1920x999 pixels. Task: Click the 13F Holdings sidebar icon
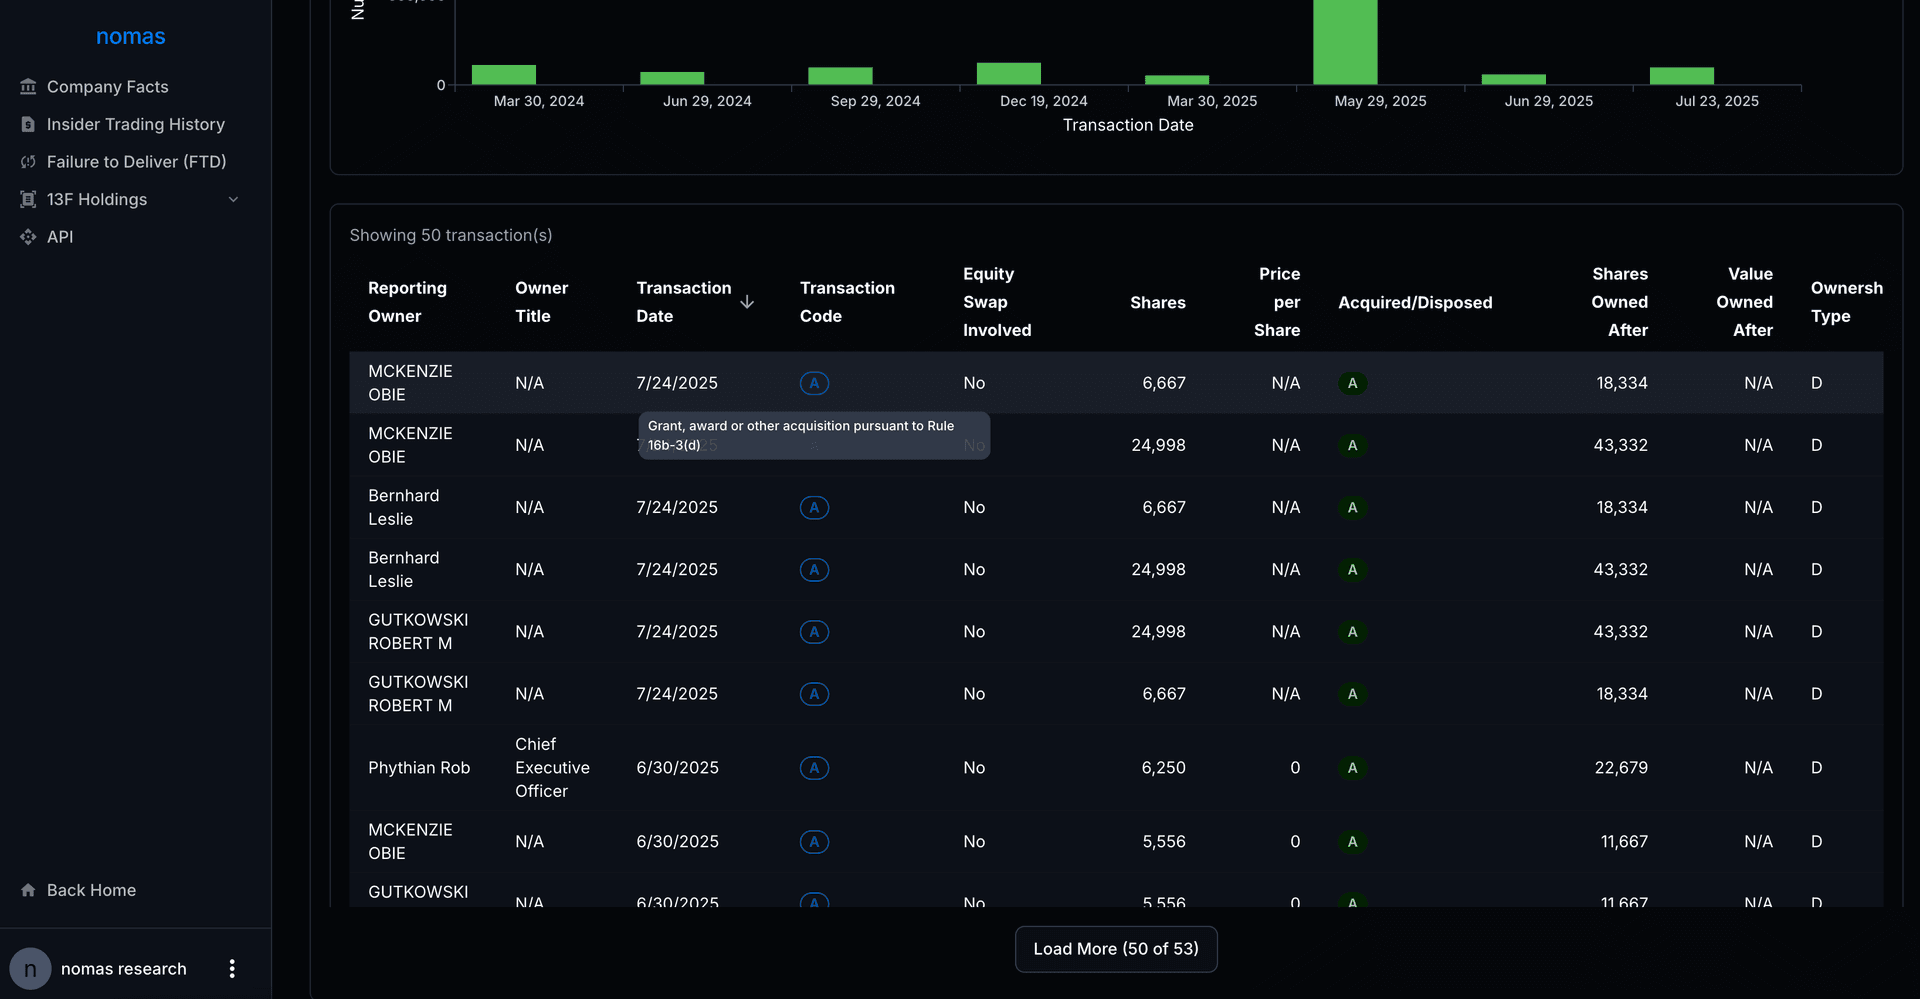(x=28, y=200)
